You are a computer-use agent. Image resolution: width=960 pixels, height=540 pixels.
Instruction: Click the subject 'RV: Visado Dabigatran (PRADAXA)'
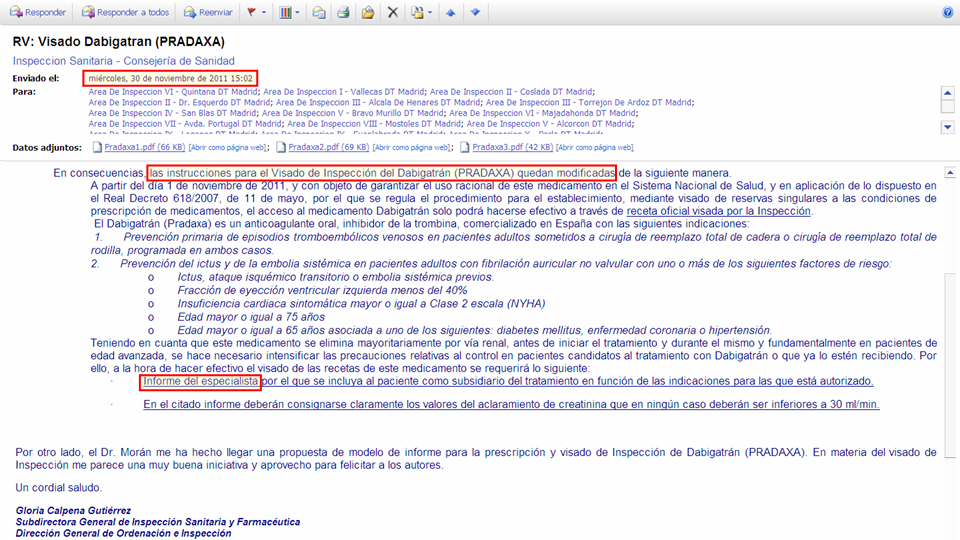point(119,42)
